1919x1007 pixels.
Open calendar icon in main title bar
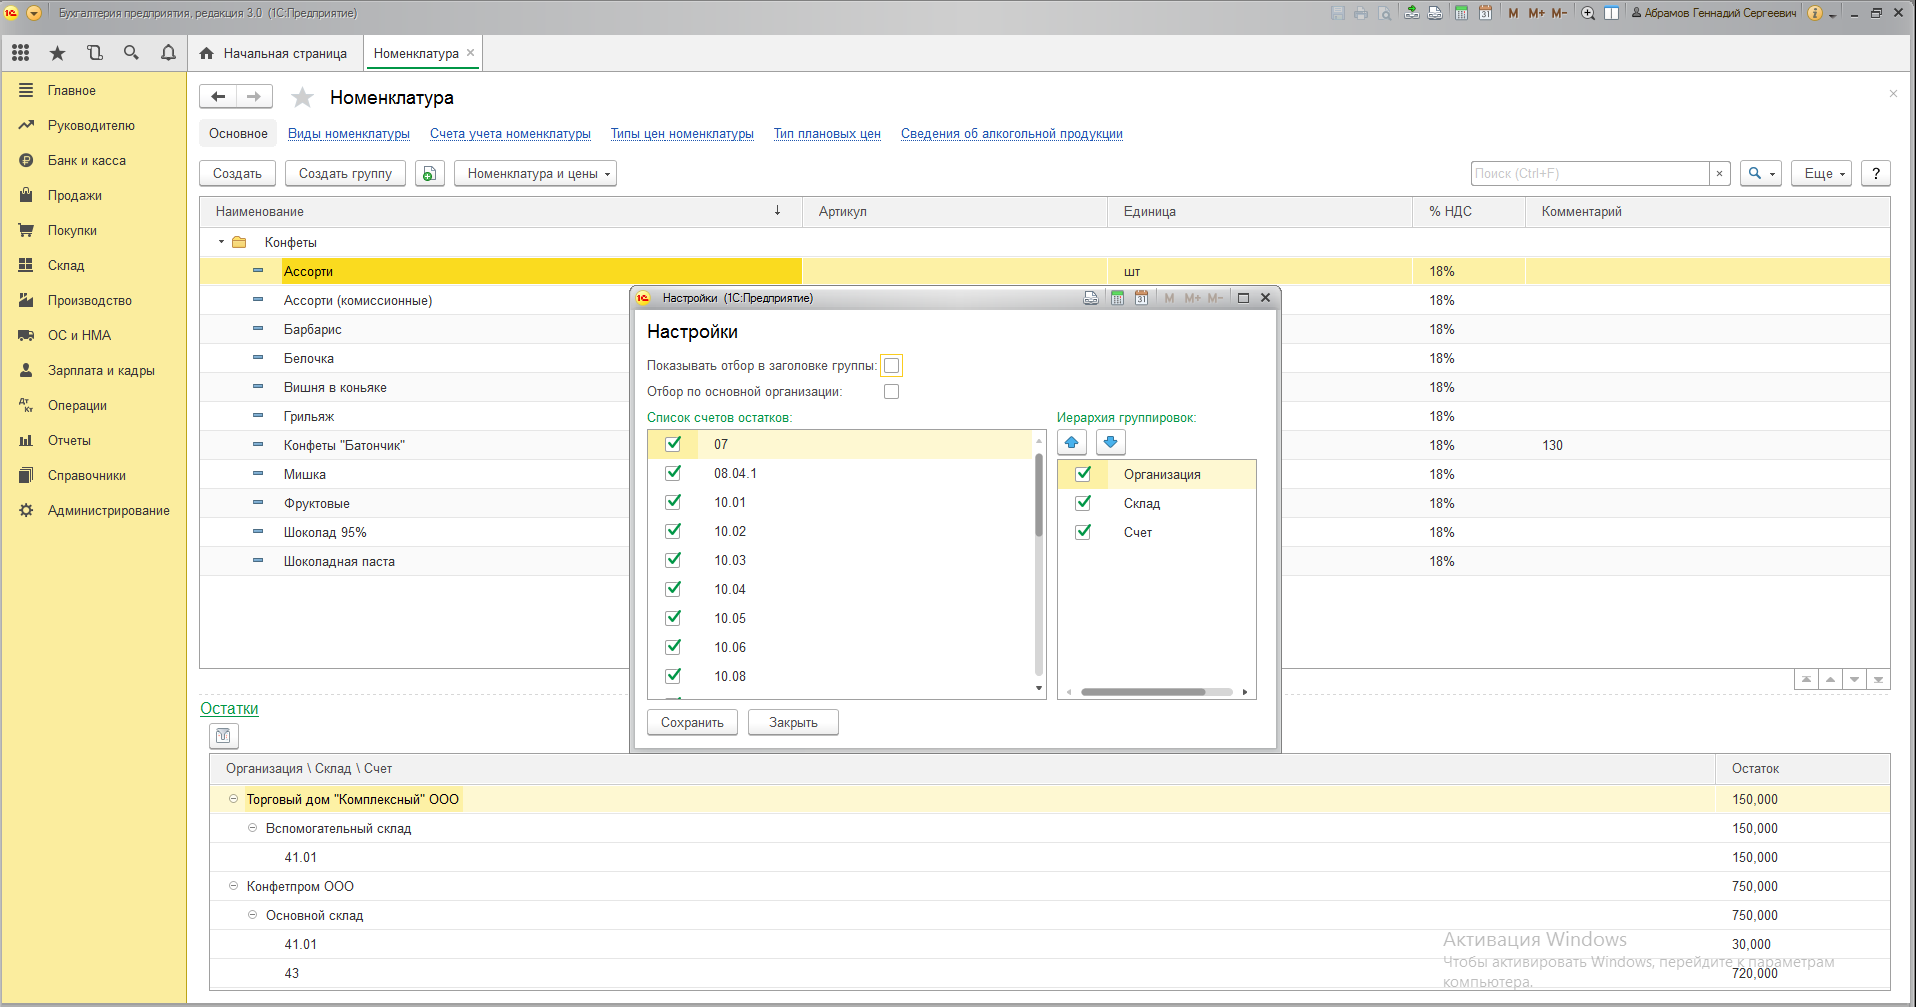click(x=1485, y=13)
